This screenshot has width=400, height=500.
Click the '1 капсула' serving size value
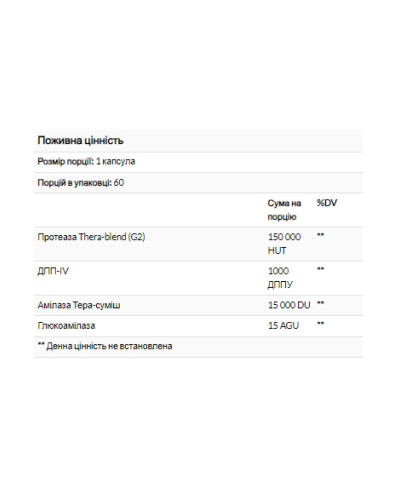pyautogui.click(x=116, y=162)
